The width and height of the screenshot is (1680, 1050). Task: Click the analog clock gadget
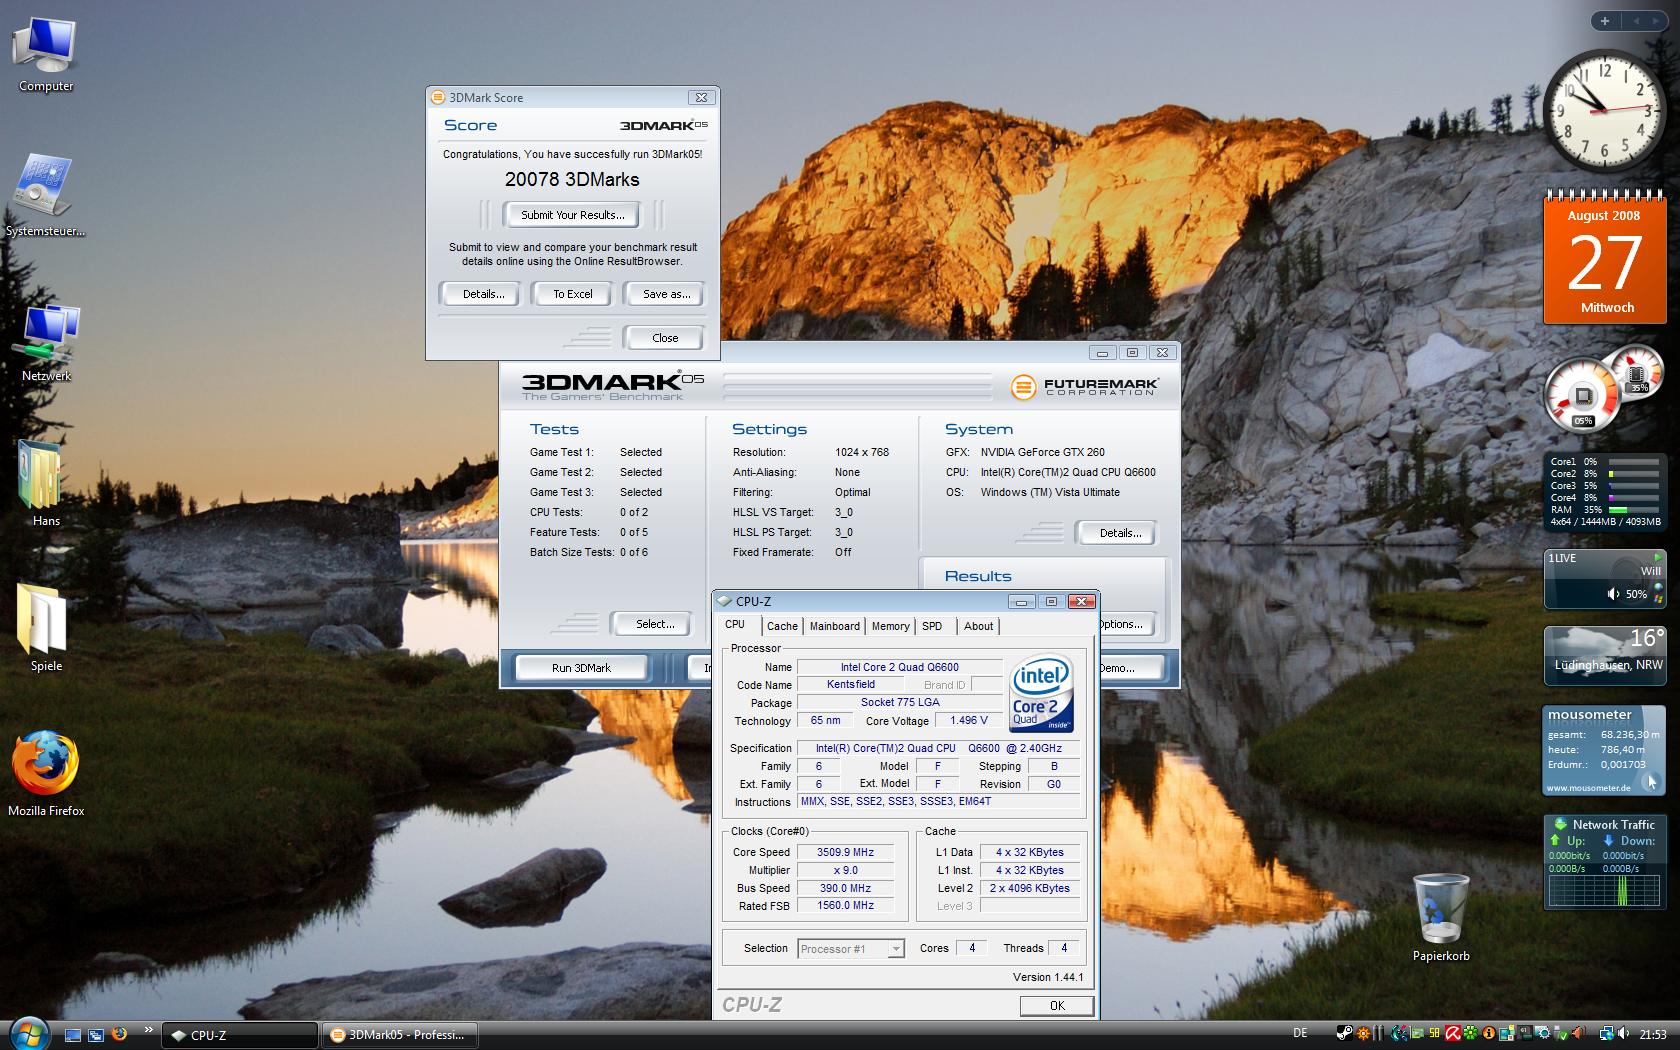[x=1605, y=112]
